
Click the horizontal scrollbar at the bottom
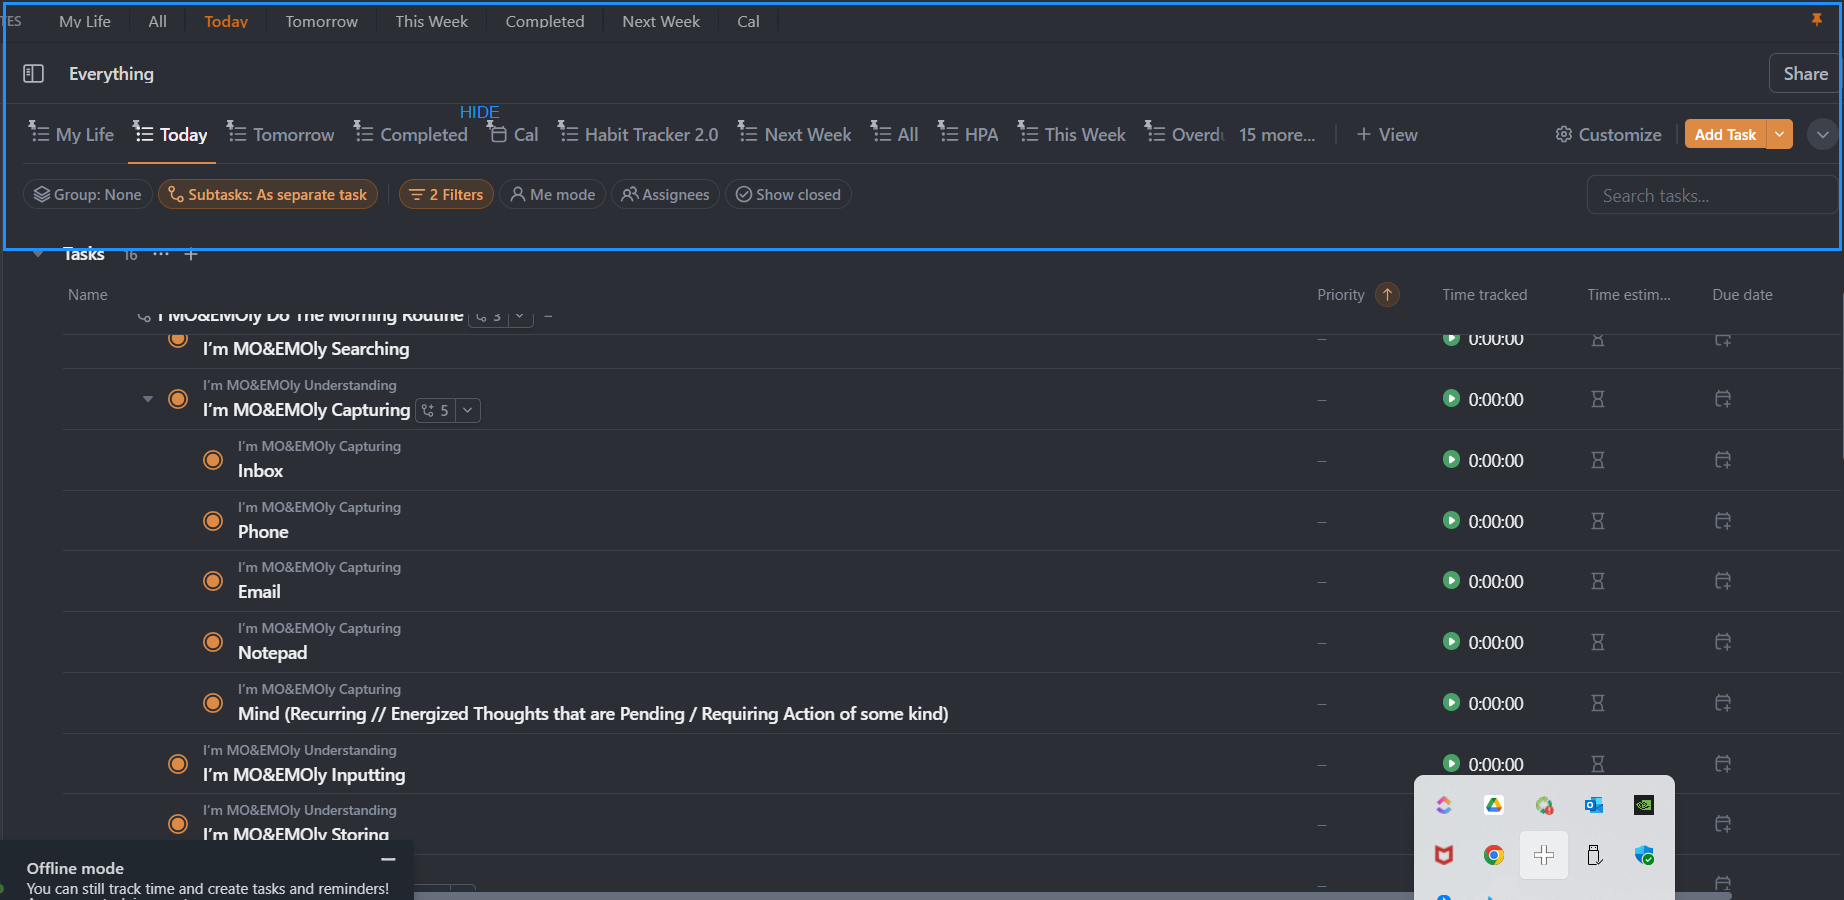tap(1070, 895)
